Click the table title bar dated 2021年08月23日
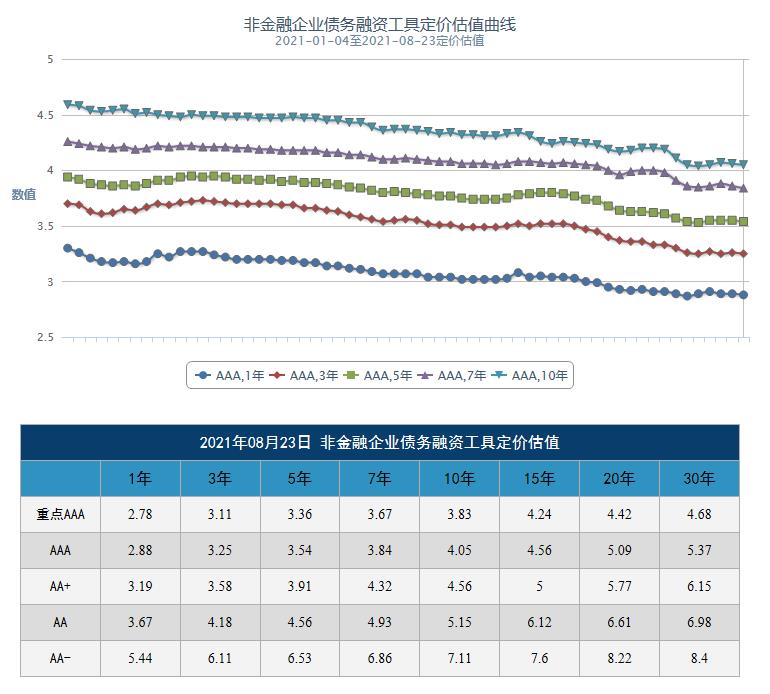The height and width of the screenshot is (694, 770). point(380,442)
